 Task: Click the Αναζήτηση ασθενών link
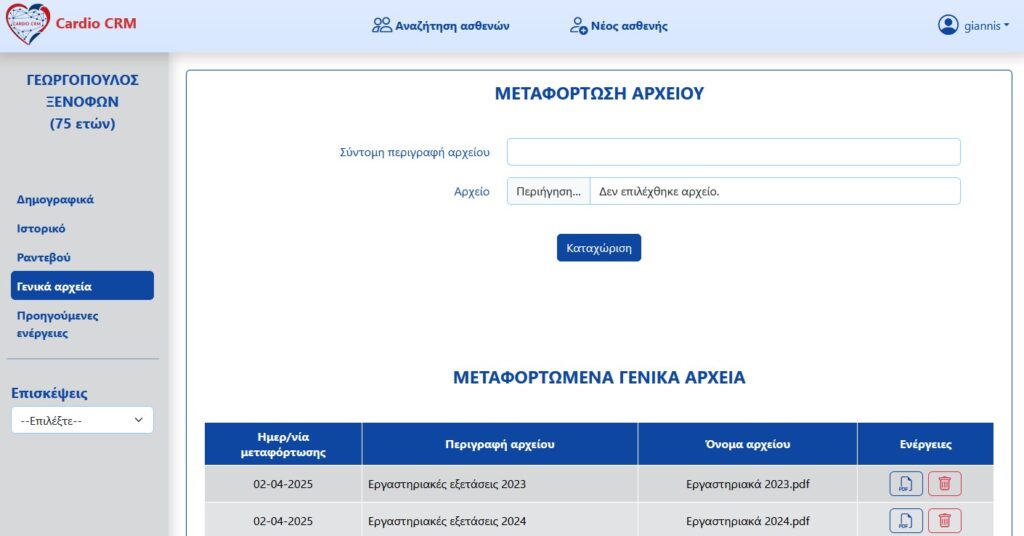[452, 26]
